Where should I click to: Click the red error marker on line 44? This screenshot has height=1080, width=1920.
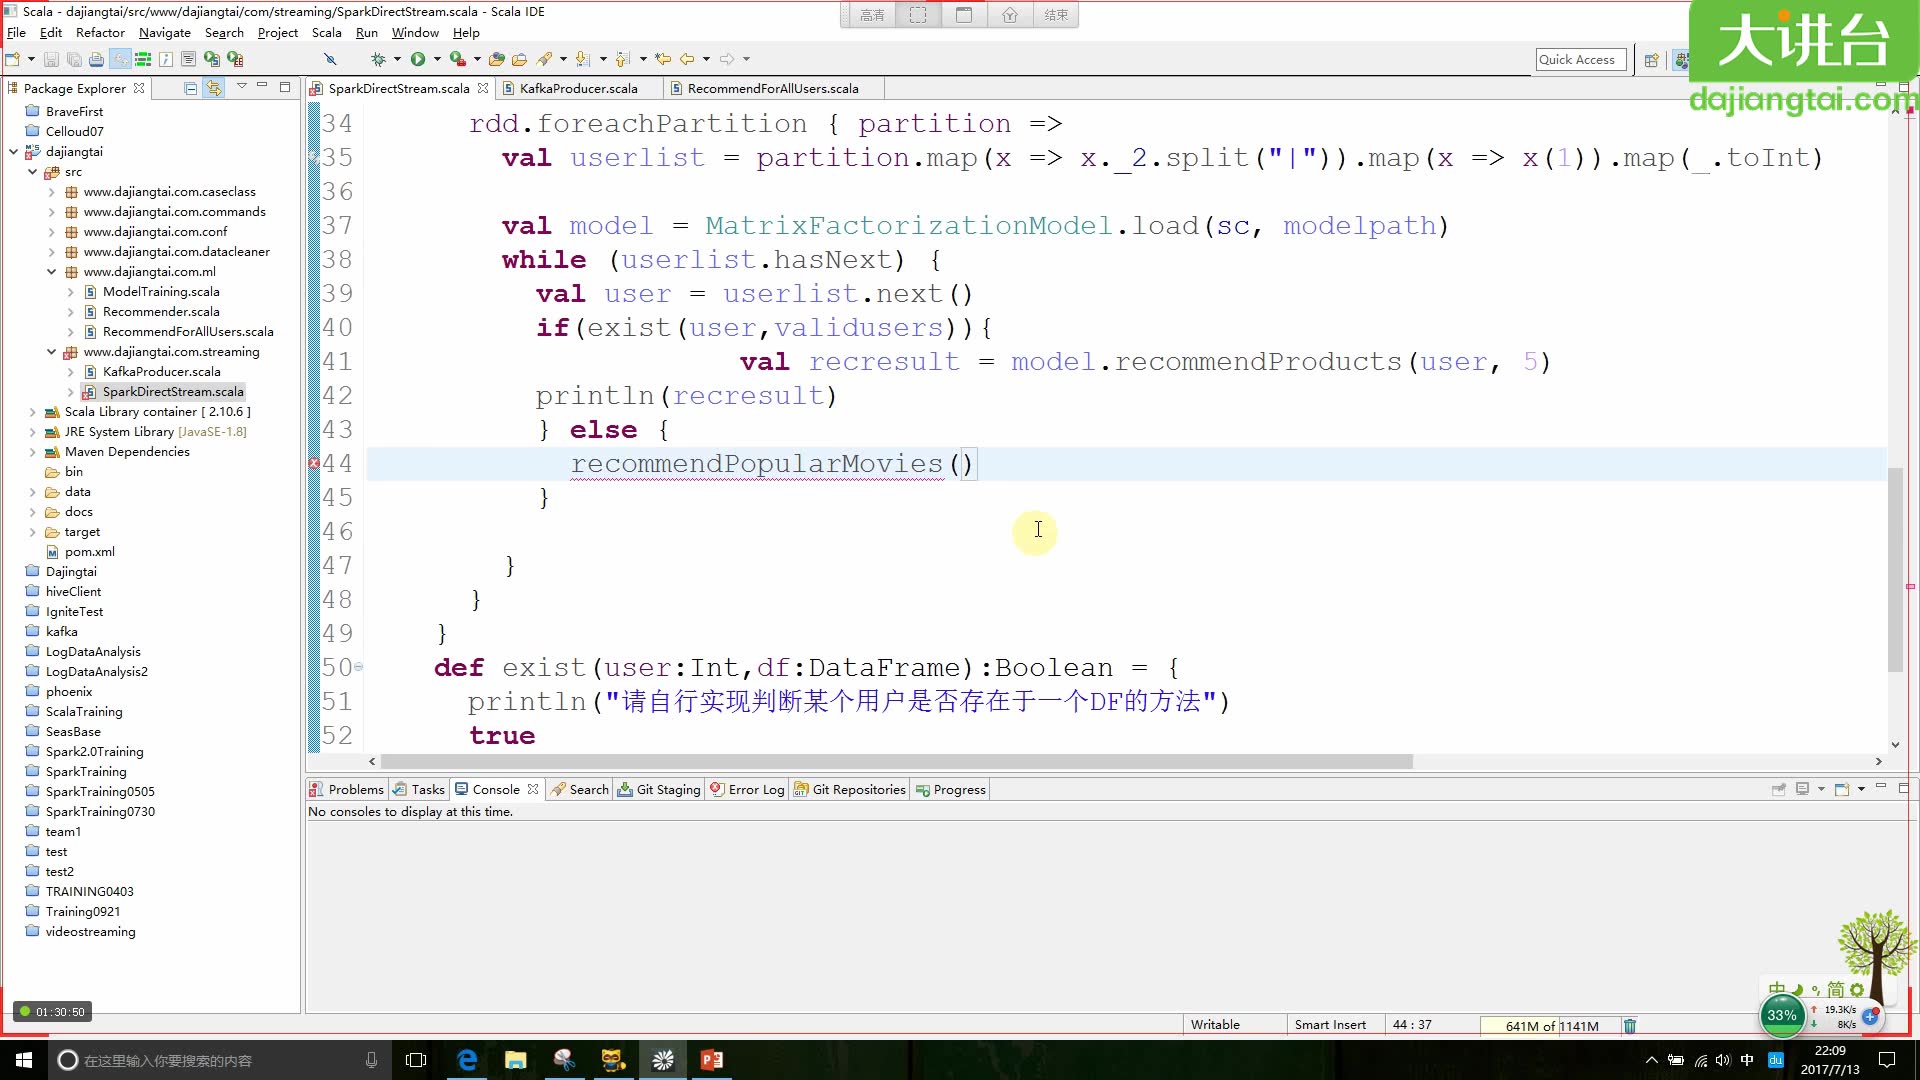coord(314,464)
